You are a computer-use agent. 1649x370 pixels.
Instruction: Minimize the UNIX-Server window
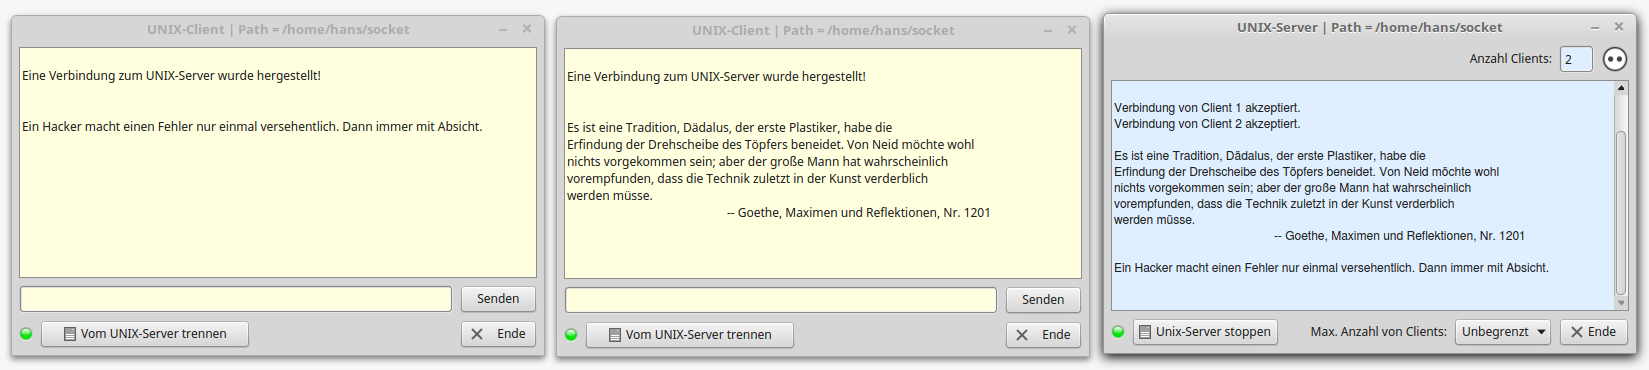1594,27
